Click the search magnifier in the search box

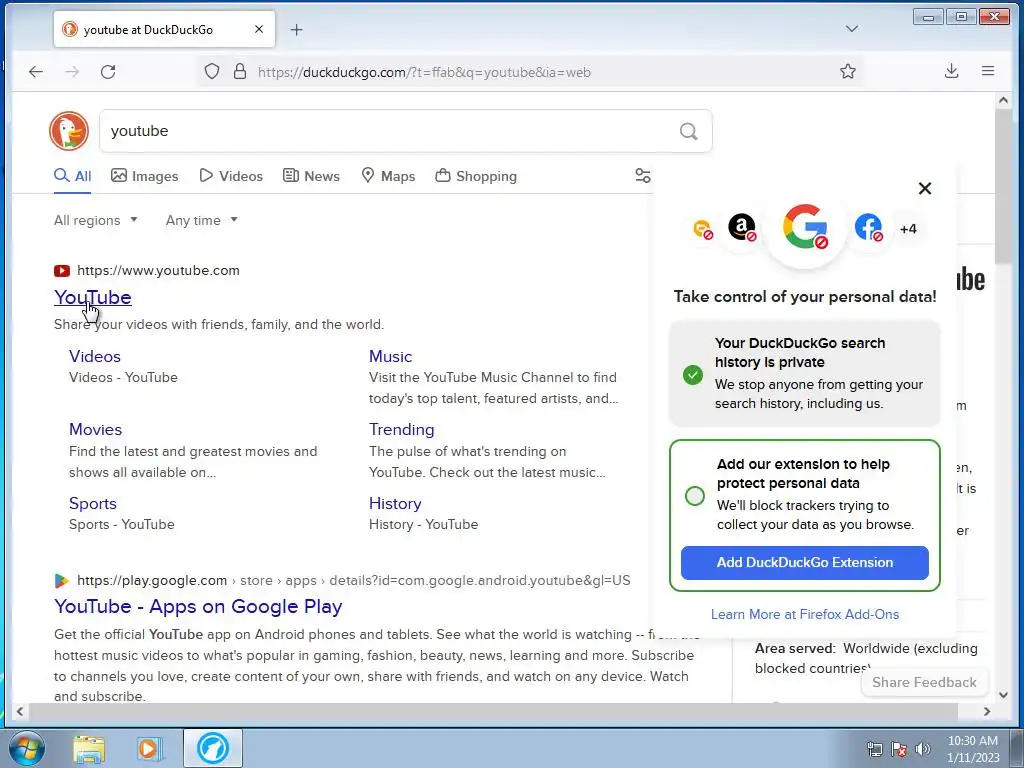point(688,131)
